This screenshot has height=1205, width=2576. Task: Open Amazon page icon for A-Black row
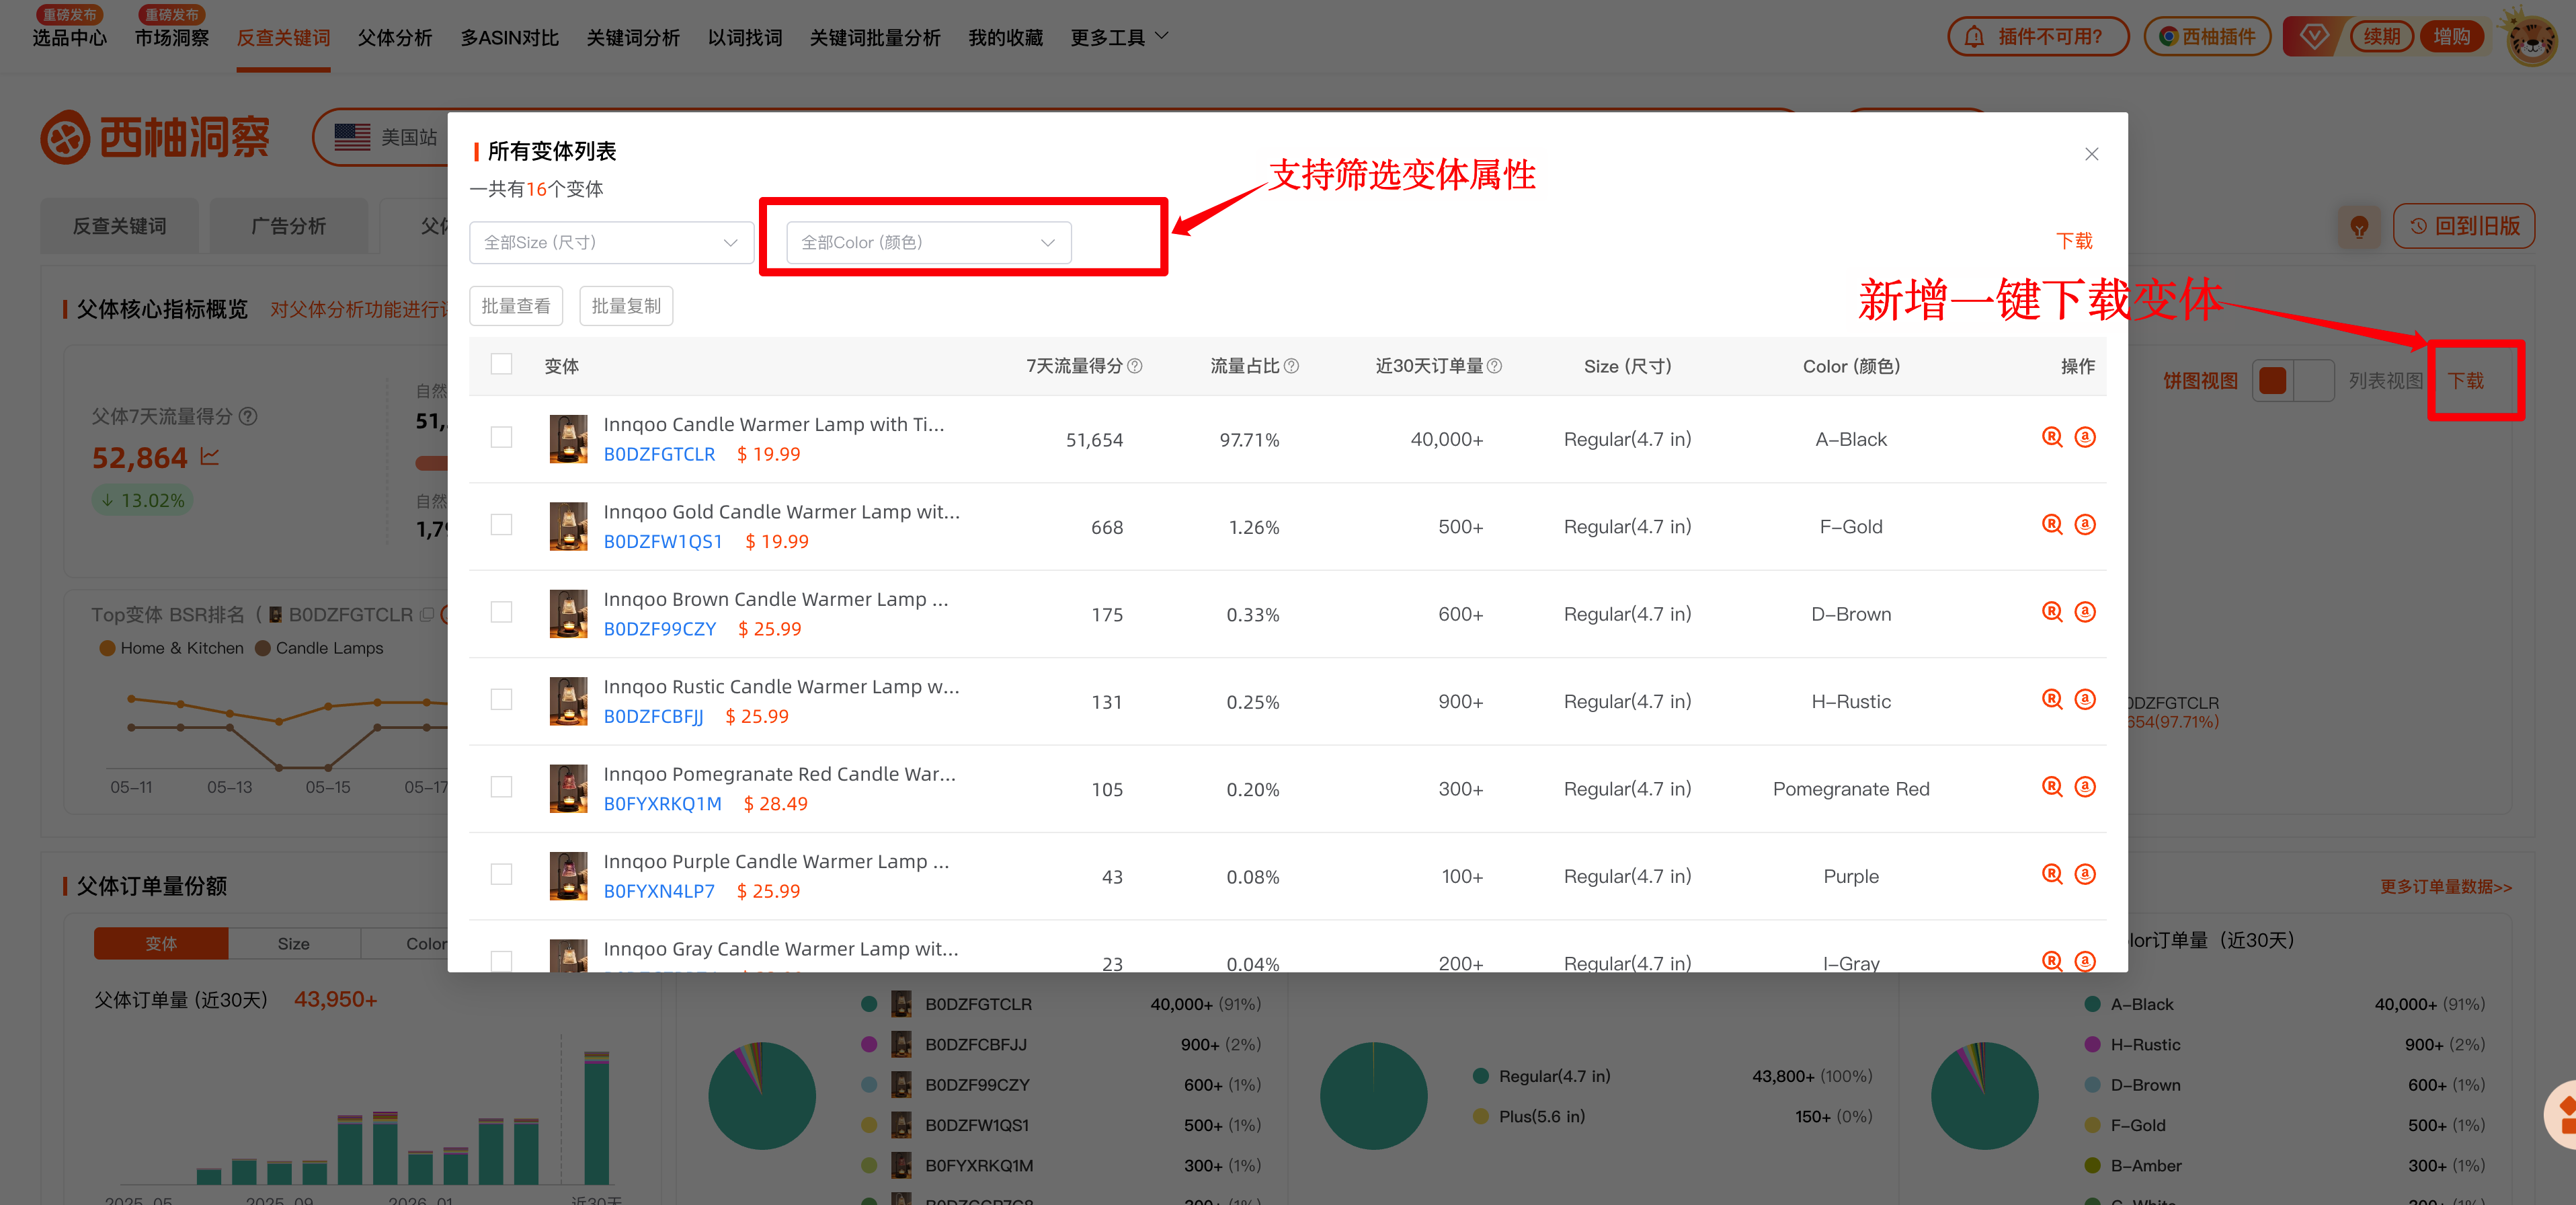pos(2085,437)
